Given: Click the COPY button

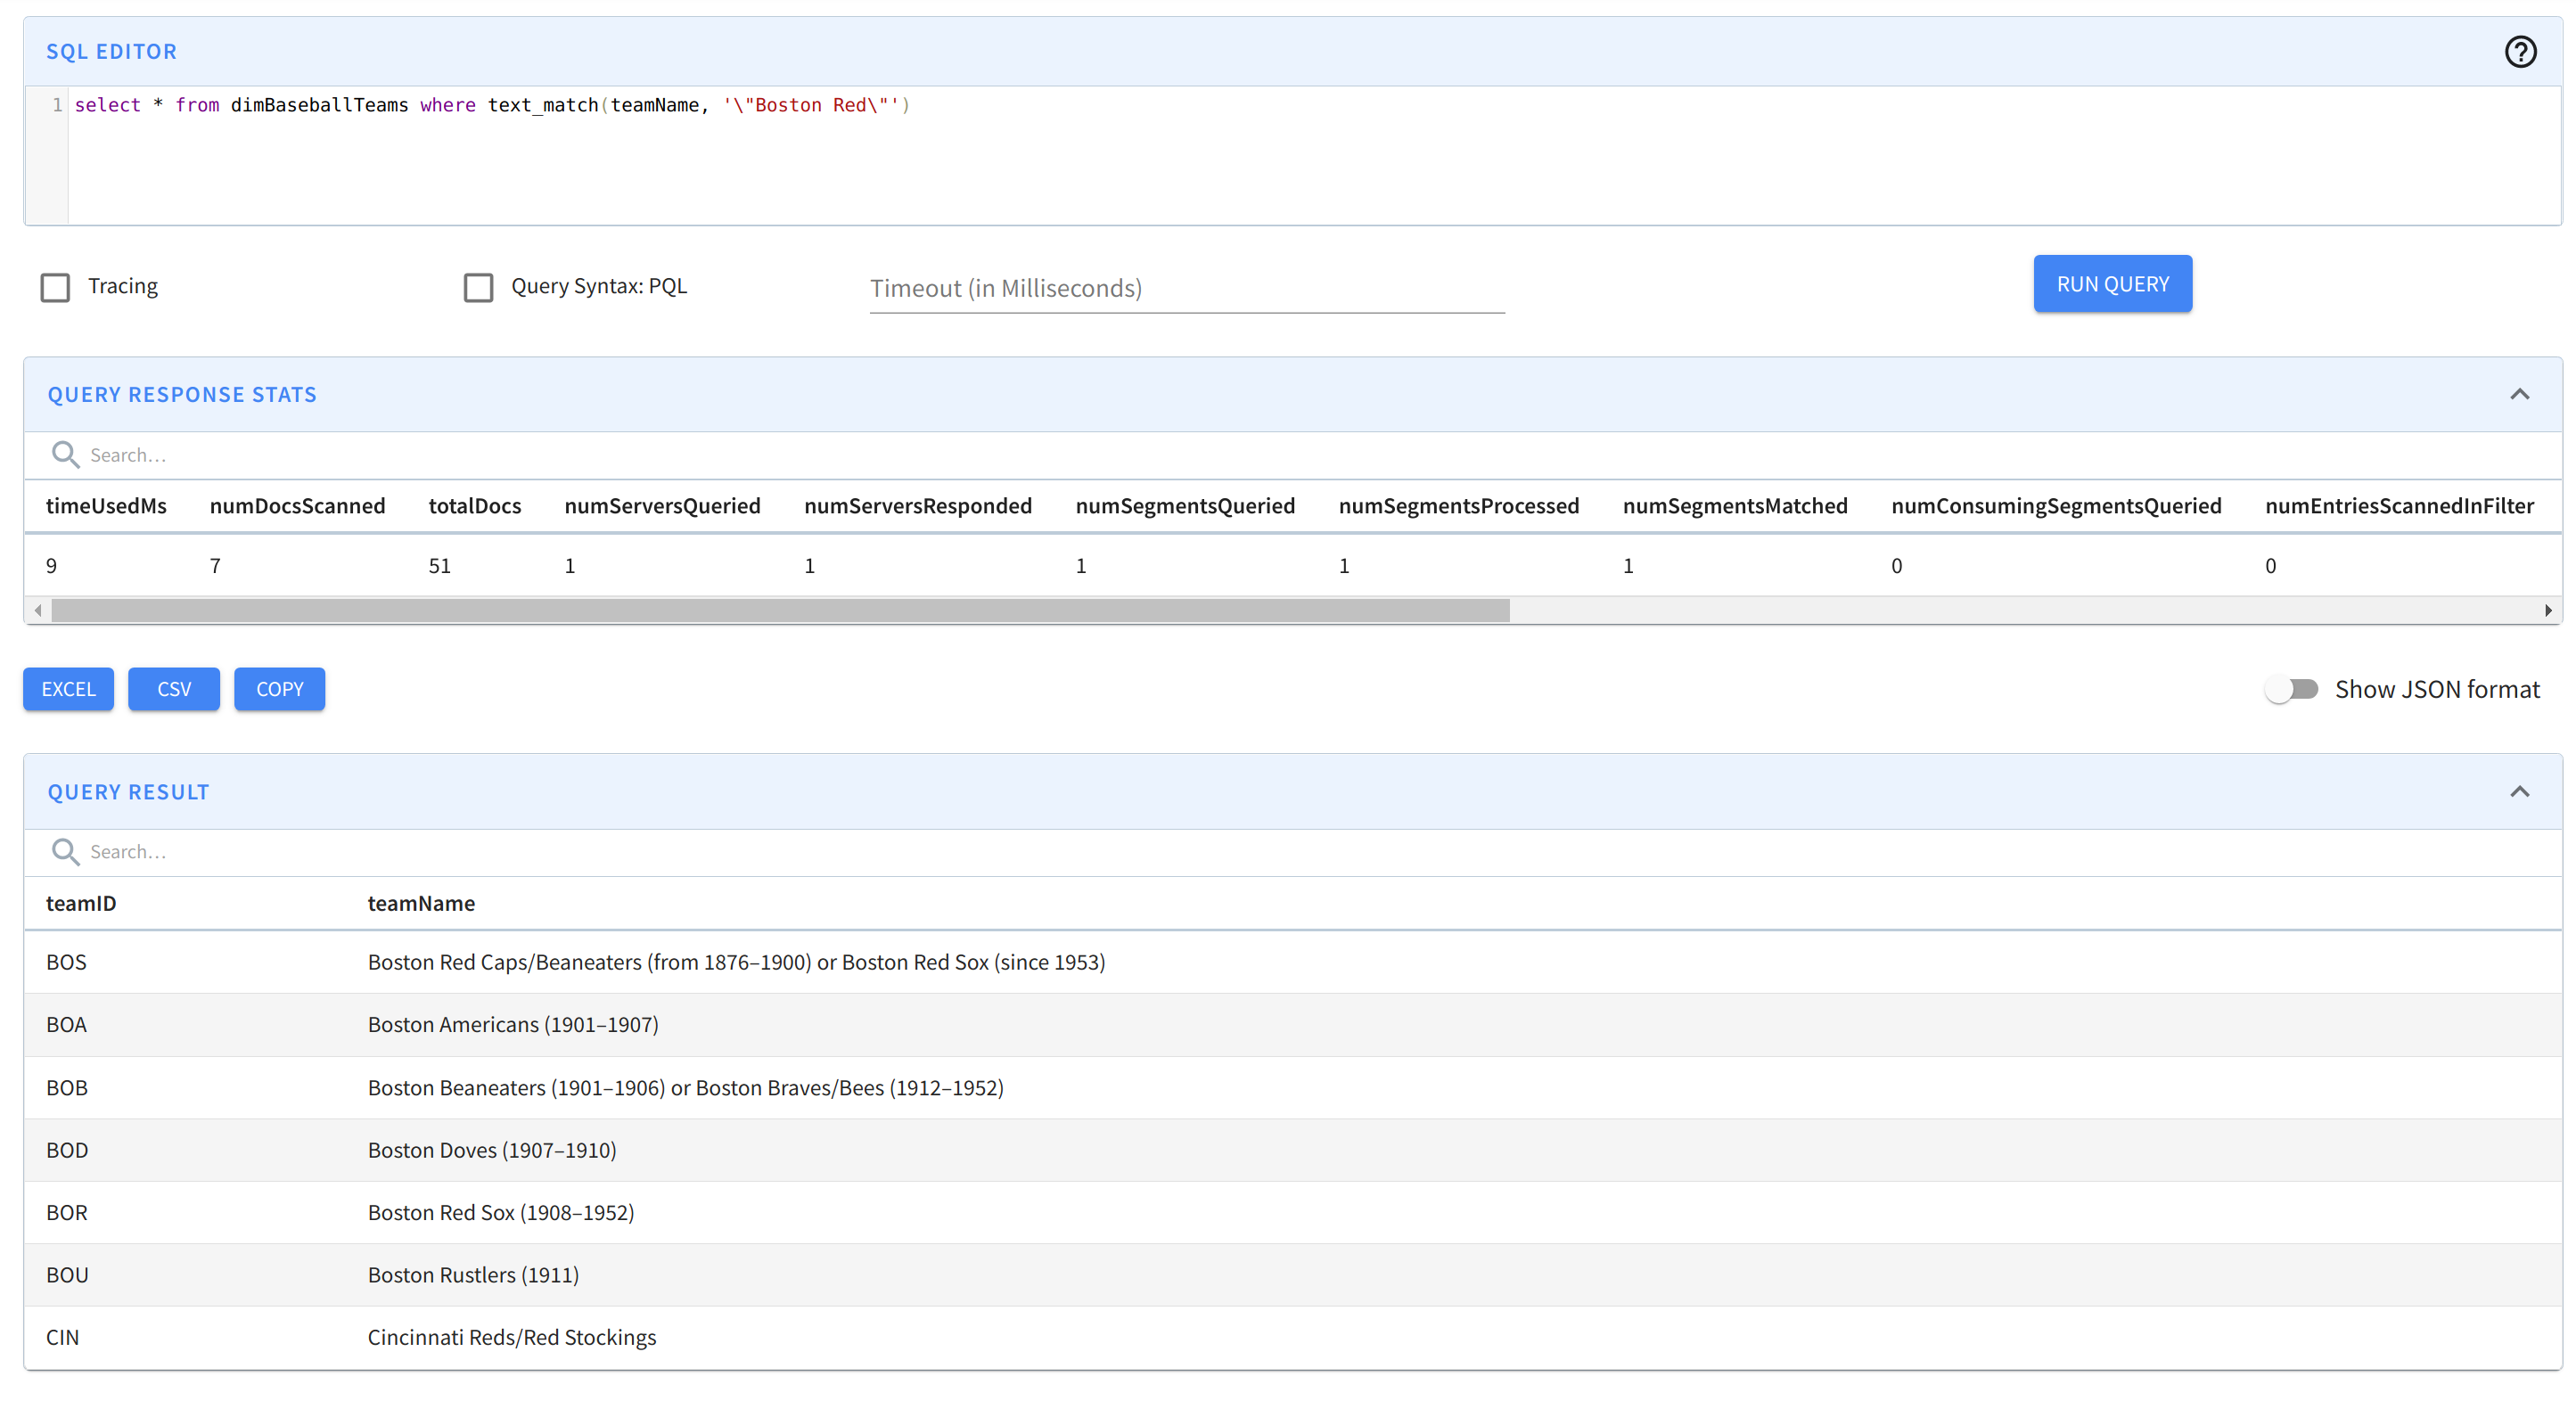Looking at the screenshot, I should click(x=279, y=689).
